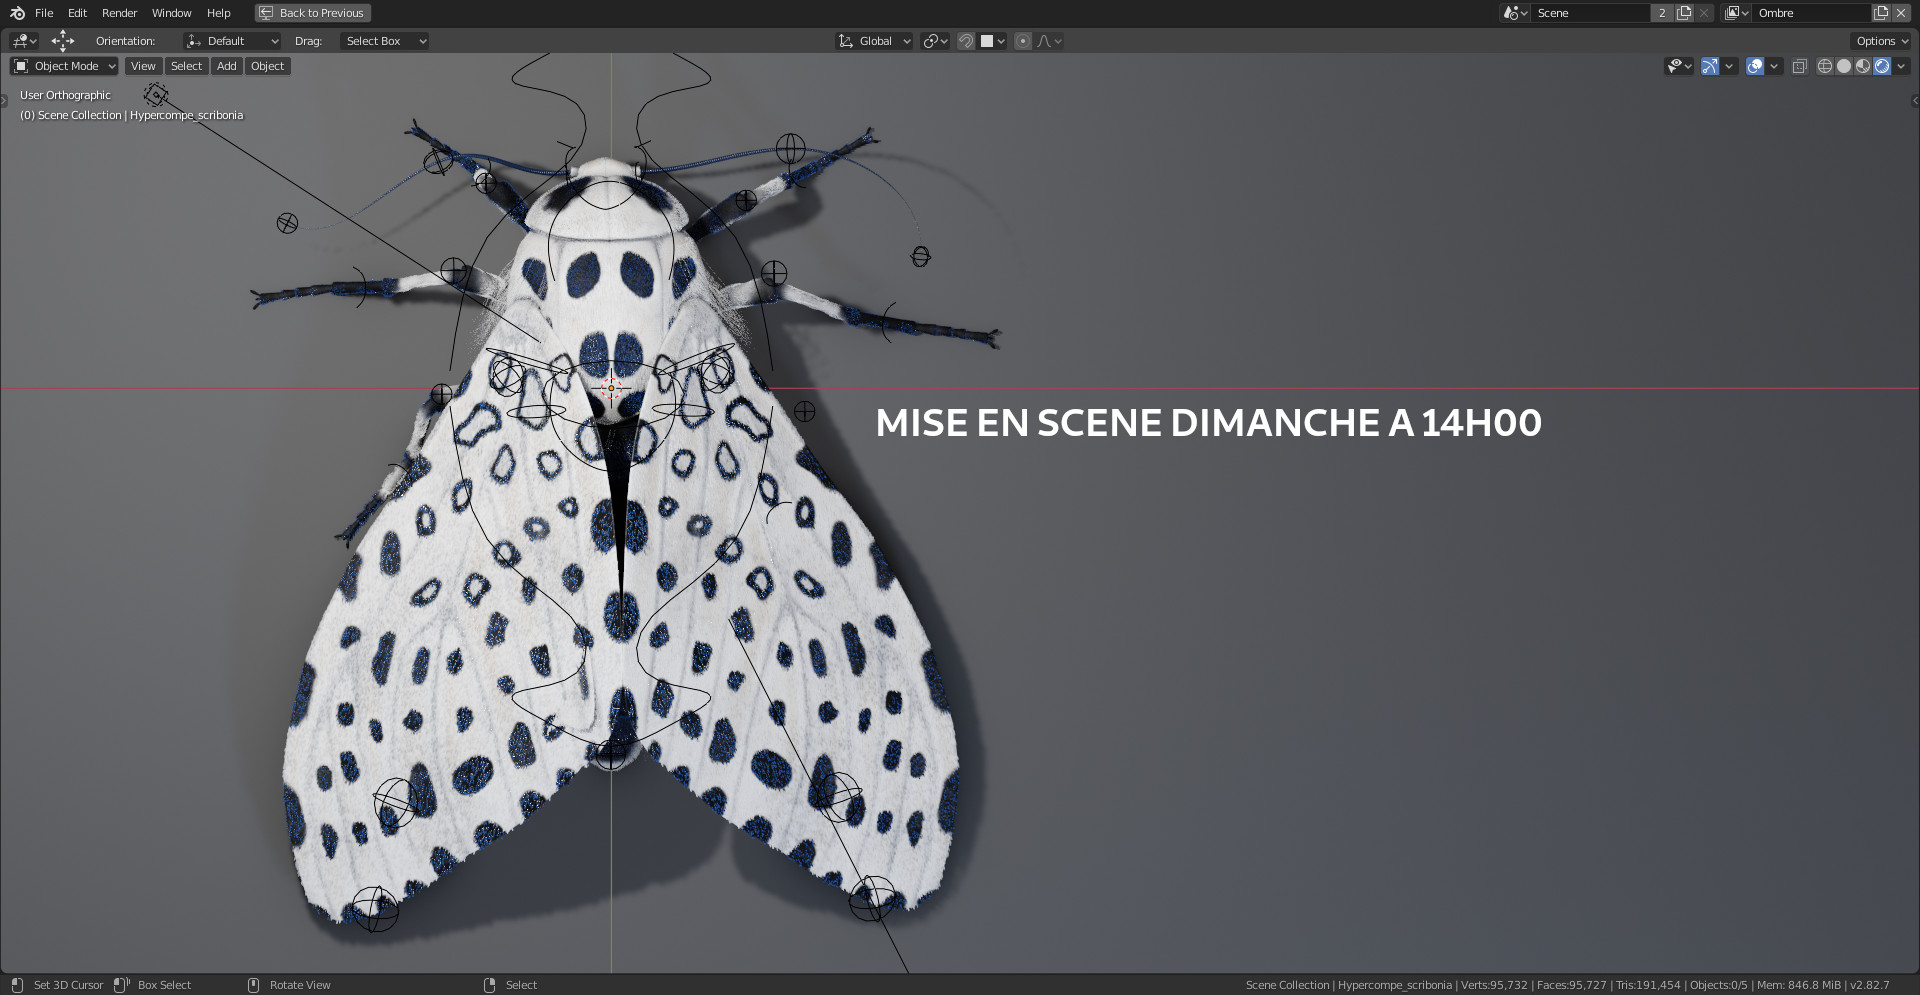Expand the Options dropdown
1920x995 pixels.
(x=1881, y=41)
